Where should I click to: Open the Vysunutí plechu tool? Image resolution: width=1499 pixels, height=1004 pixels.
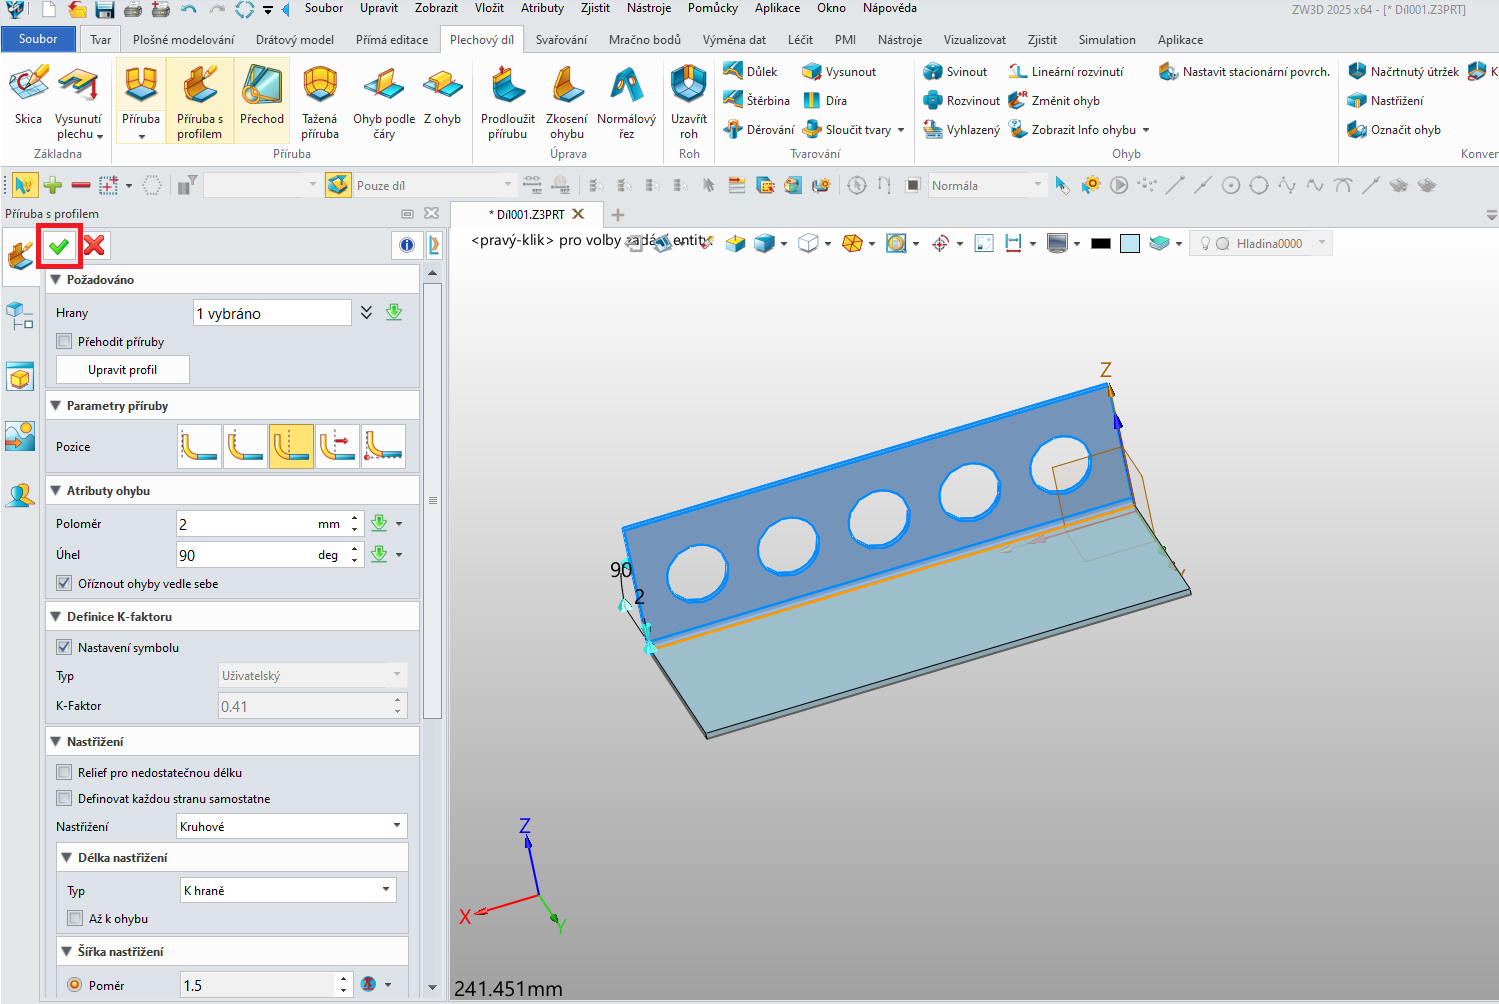point(78,102)
